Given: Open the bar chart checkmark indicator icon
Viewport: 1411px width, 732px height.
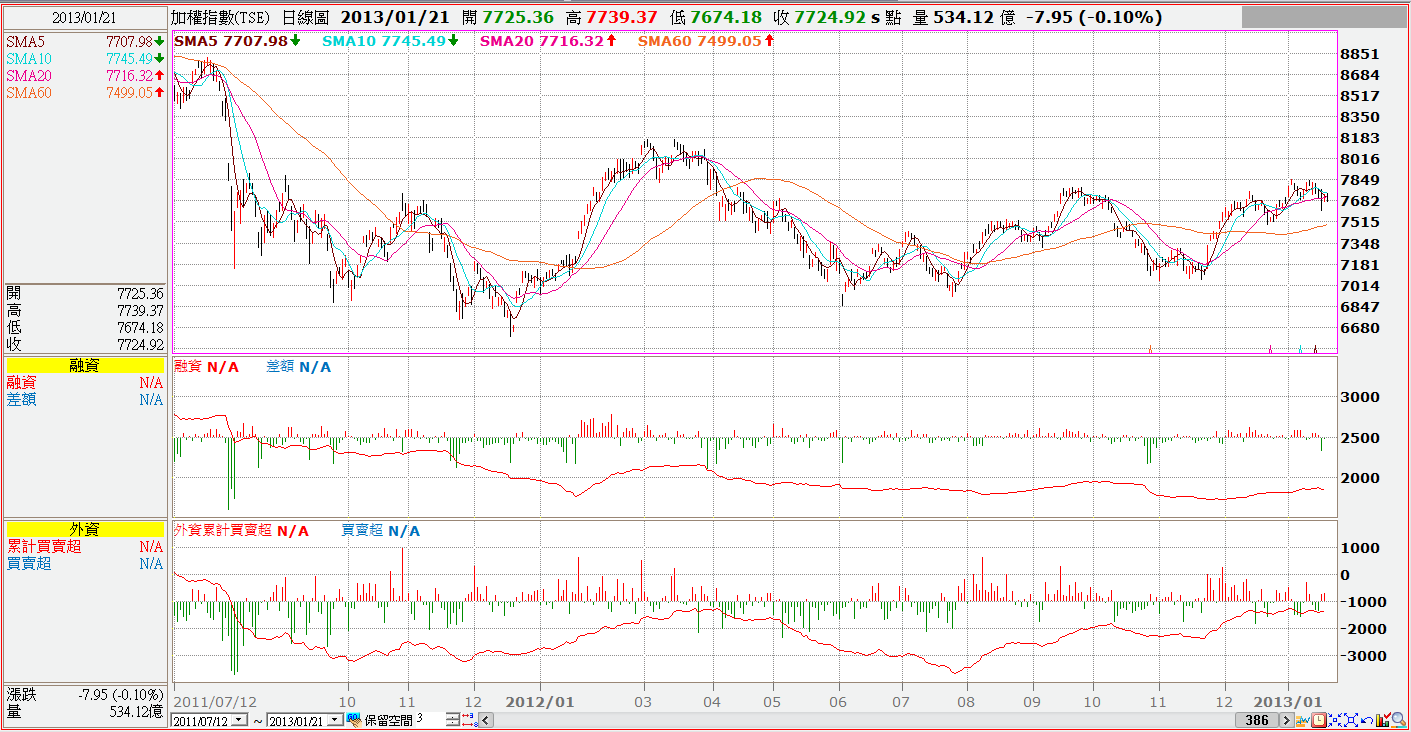Looking at the screenshot, I should [x=1381, y=720].
